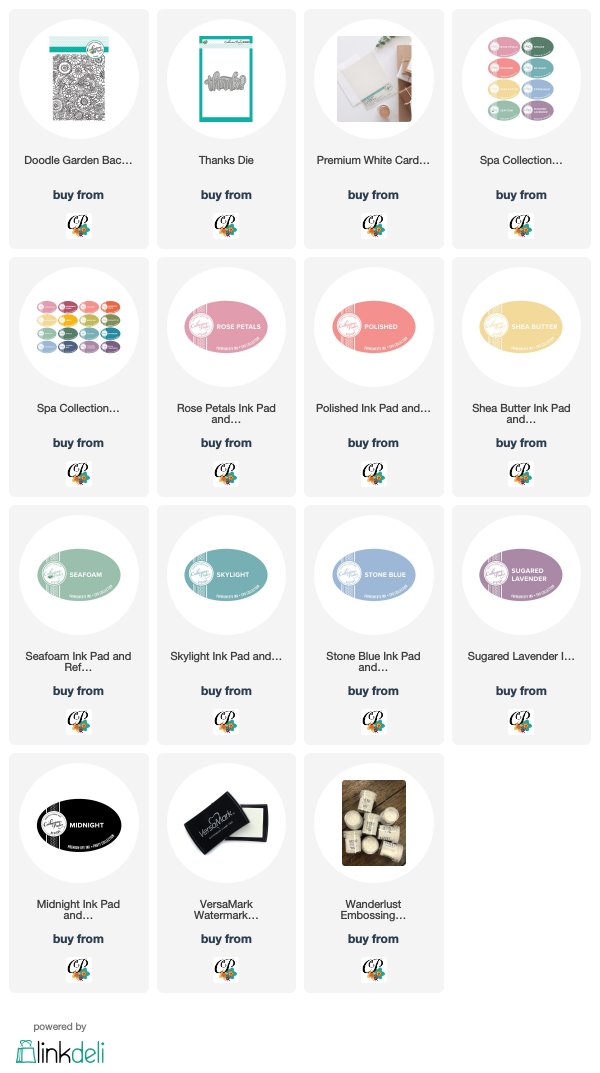
Task: Click the store logo under Rose Petals Ink Pad
Action: [x=226, y=474]
